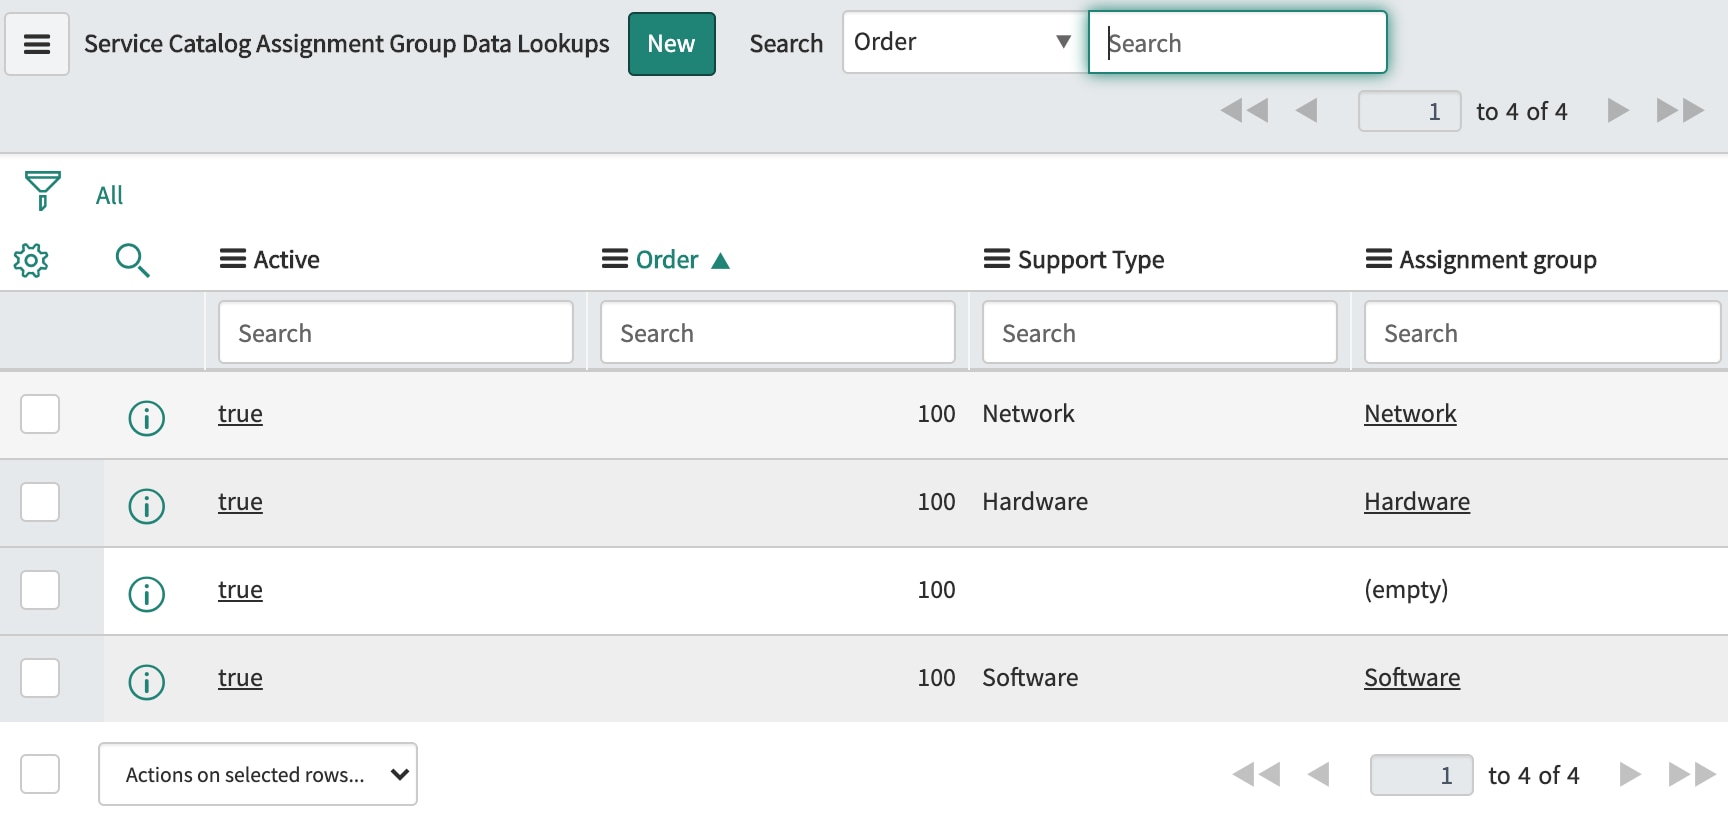Screen dimensions: 1728x826
Task: Open the Order search field dropdown
Action: [x=965, y=42]
